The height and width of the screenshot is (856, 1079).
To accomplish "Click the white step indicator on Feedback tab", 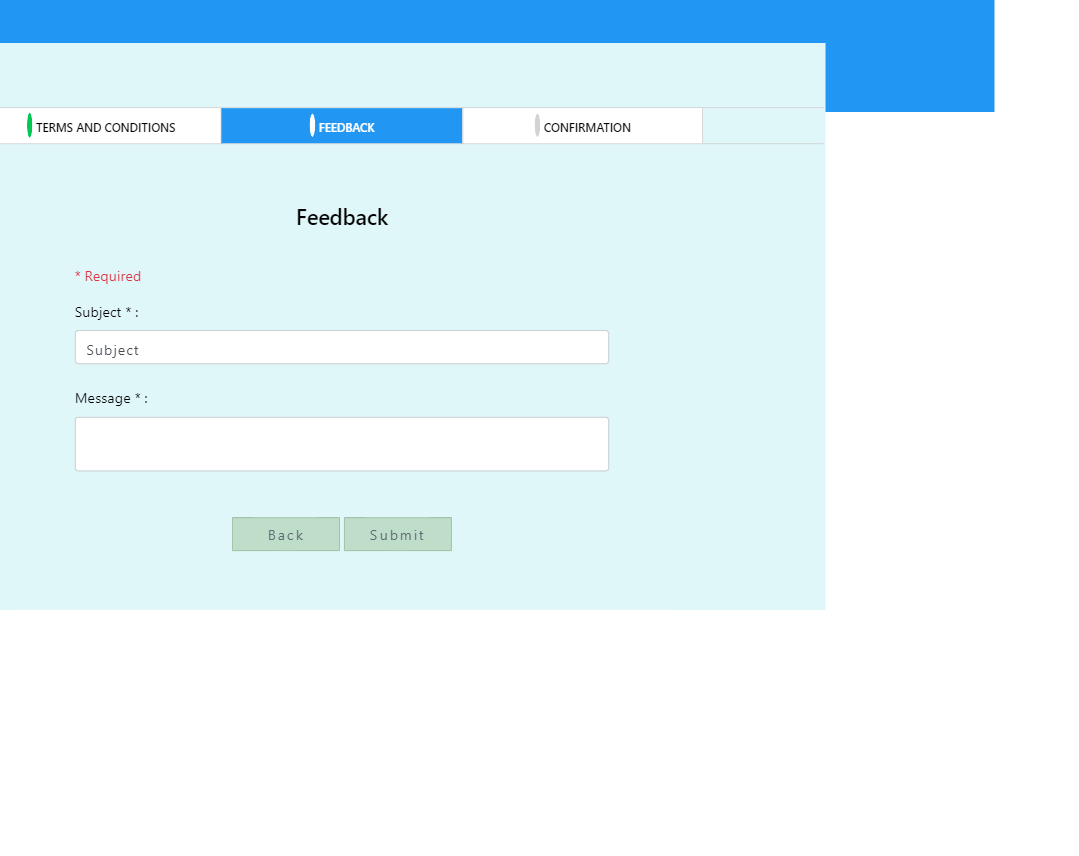I will click(313, 126).
